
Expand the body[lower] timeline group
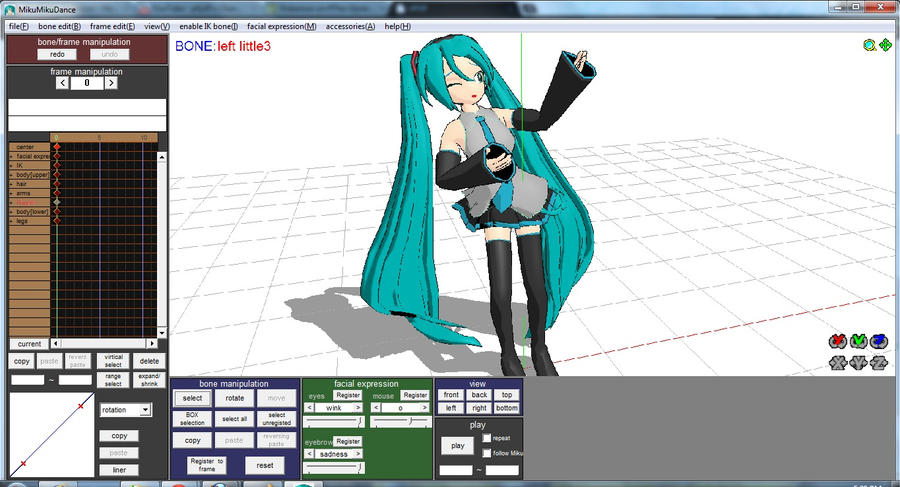[x=11, y=211]
